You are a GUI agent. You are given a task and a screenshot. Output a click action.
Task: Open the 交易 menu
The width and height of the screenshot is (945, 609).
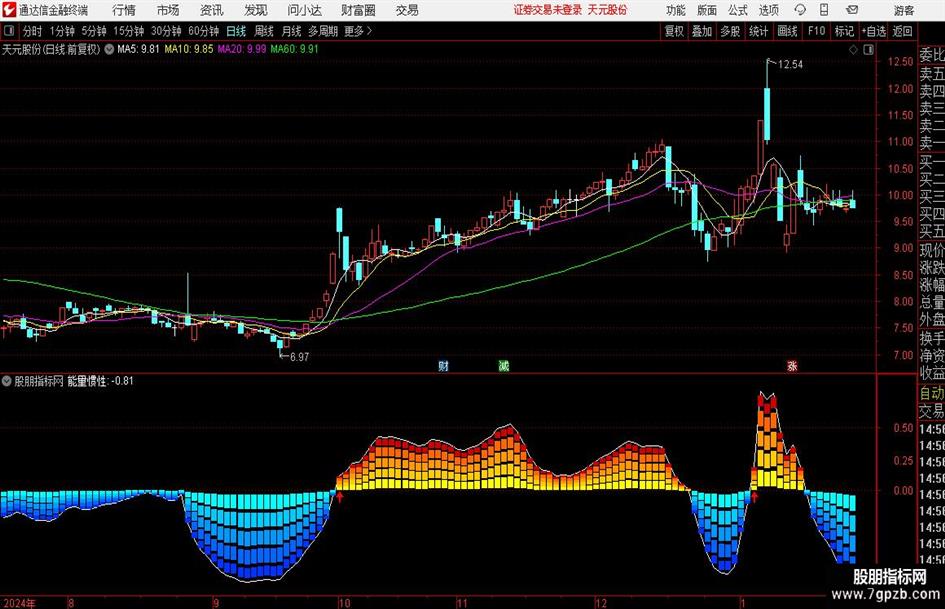click(407, 10)
